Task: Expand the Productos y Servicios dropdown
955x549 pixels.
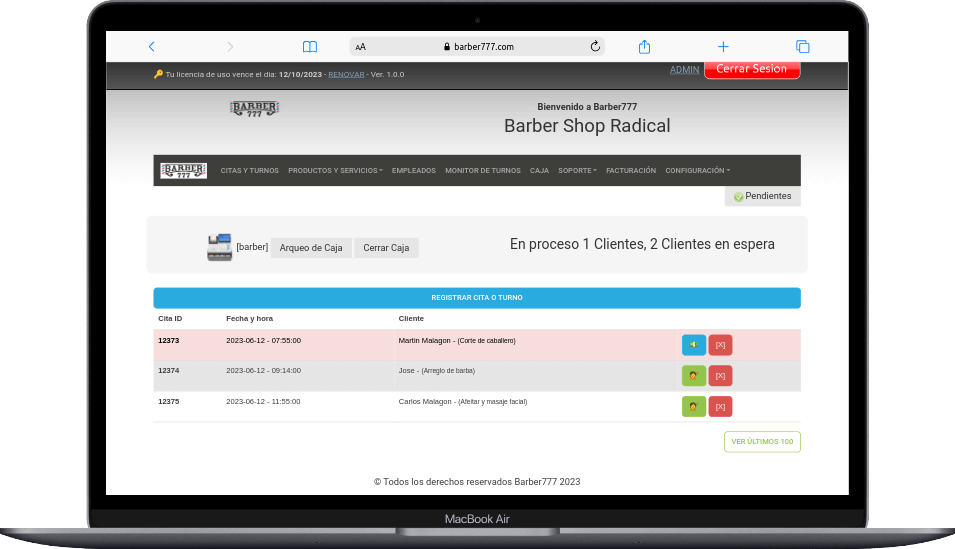Action: tap(335, 171)
